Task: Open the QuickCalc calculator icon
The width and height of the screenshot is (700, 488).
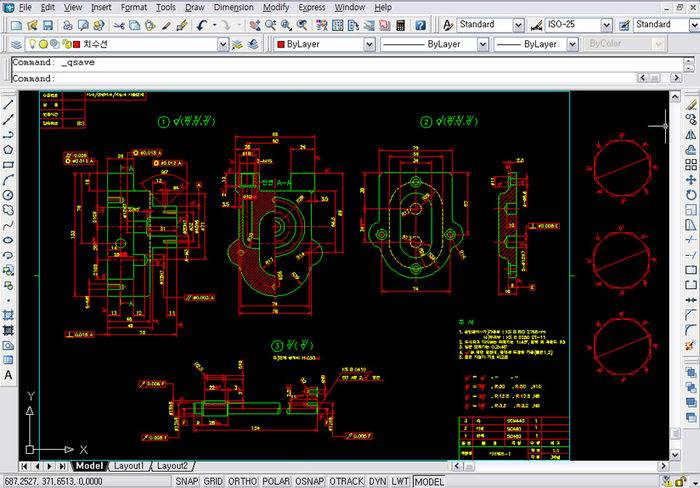Action: 399,25
